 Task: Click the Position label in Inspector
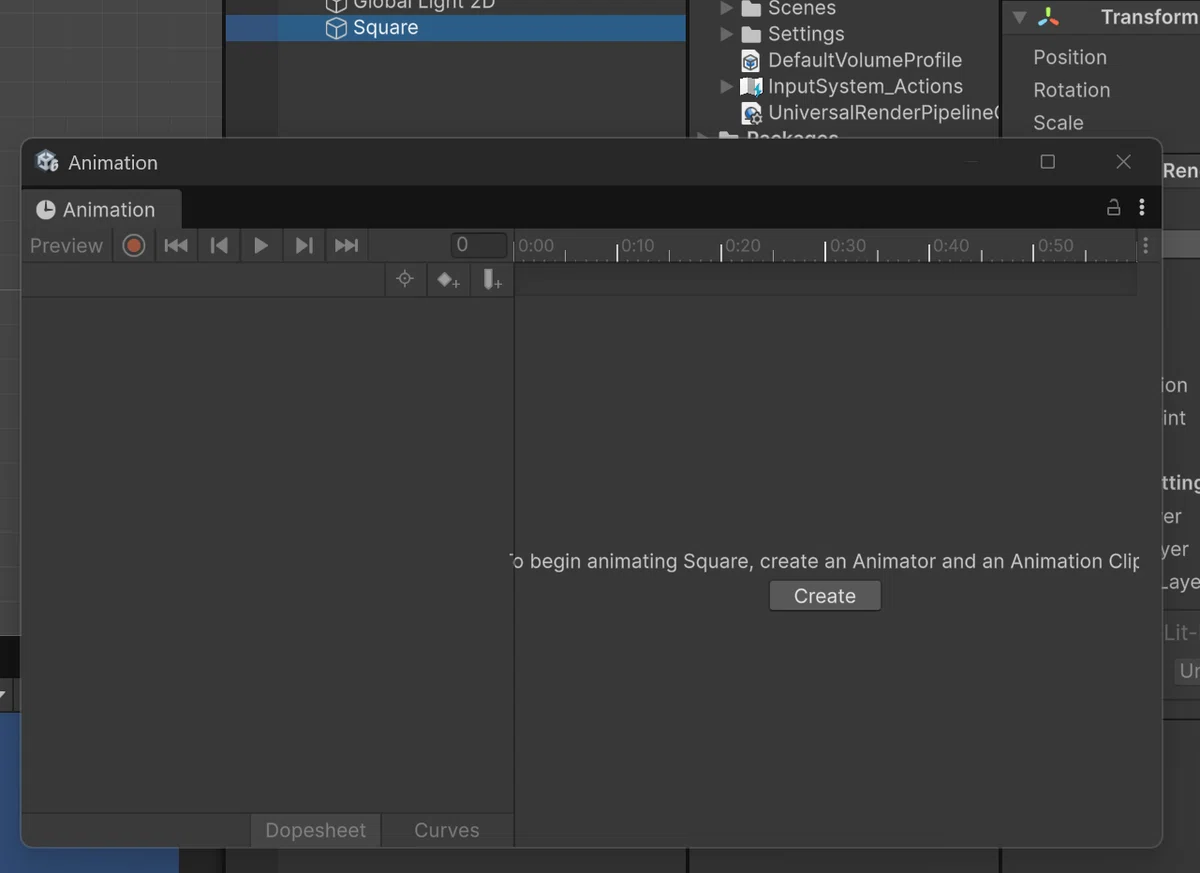(1070, 57)
